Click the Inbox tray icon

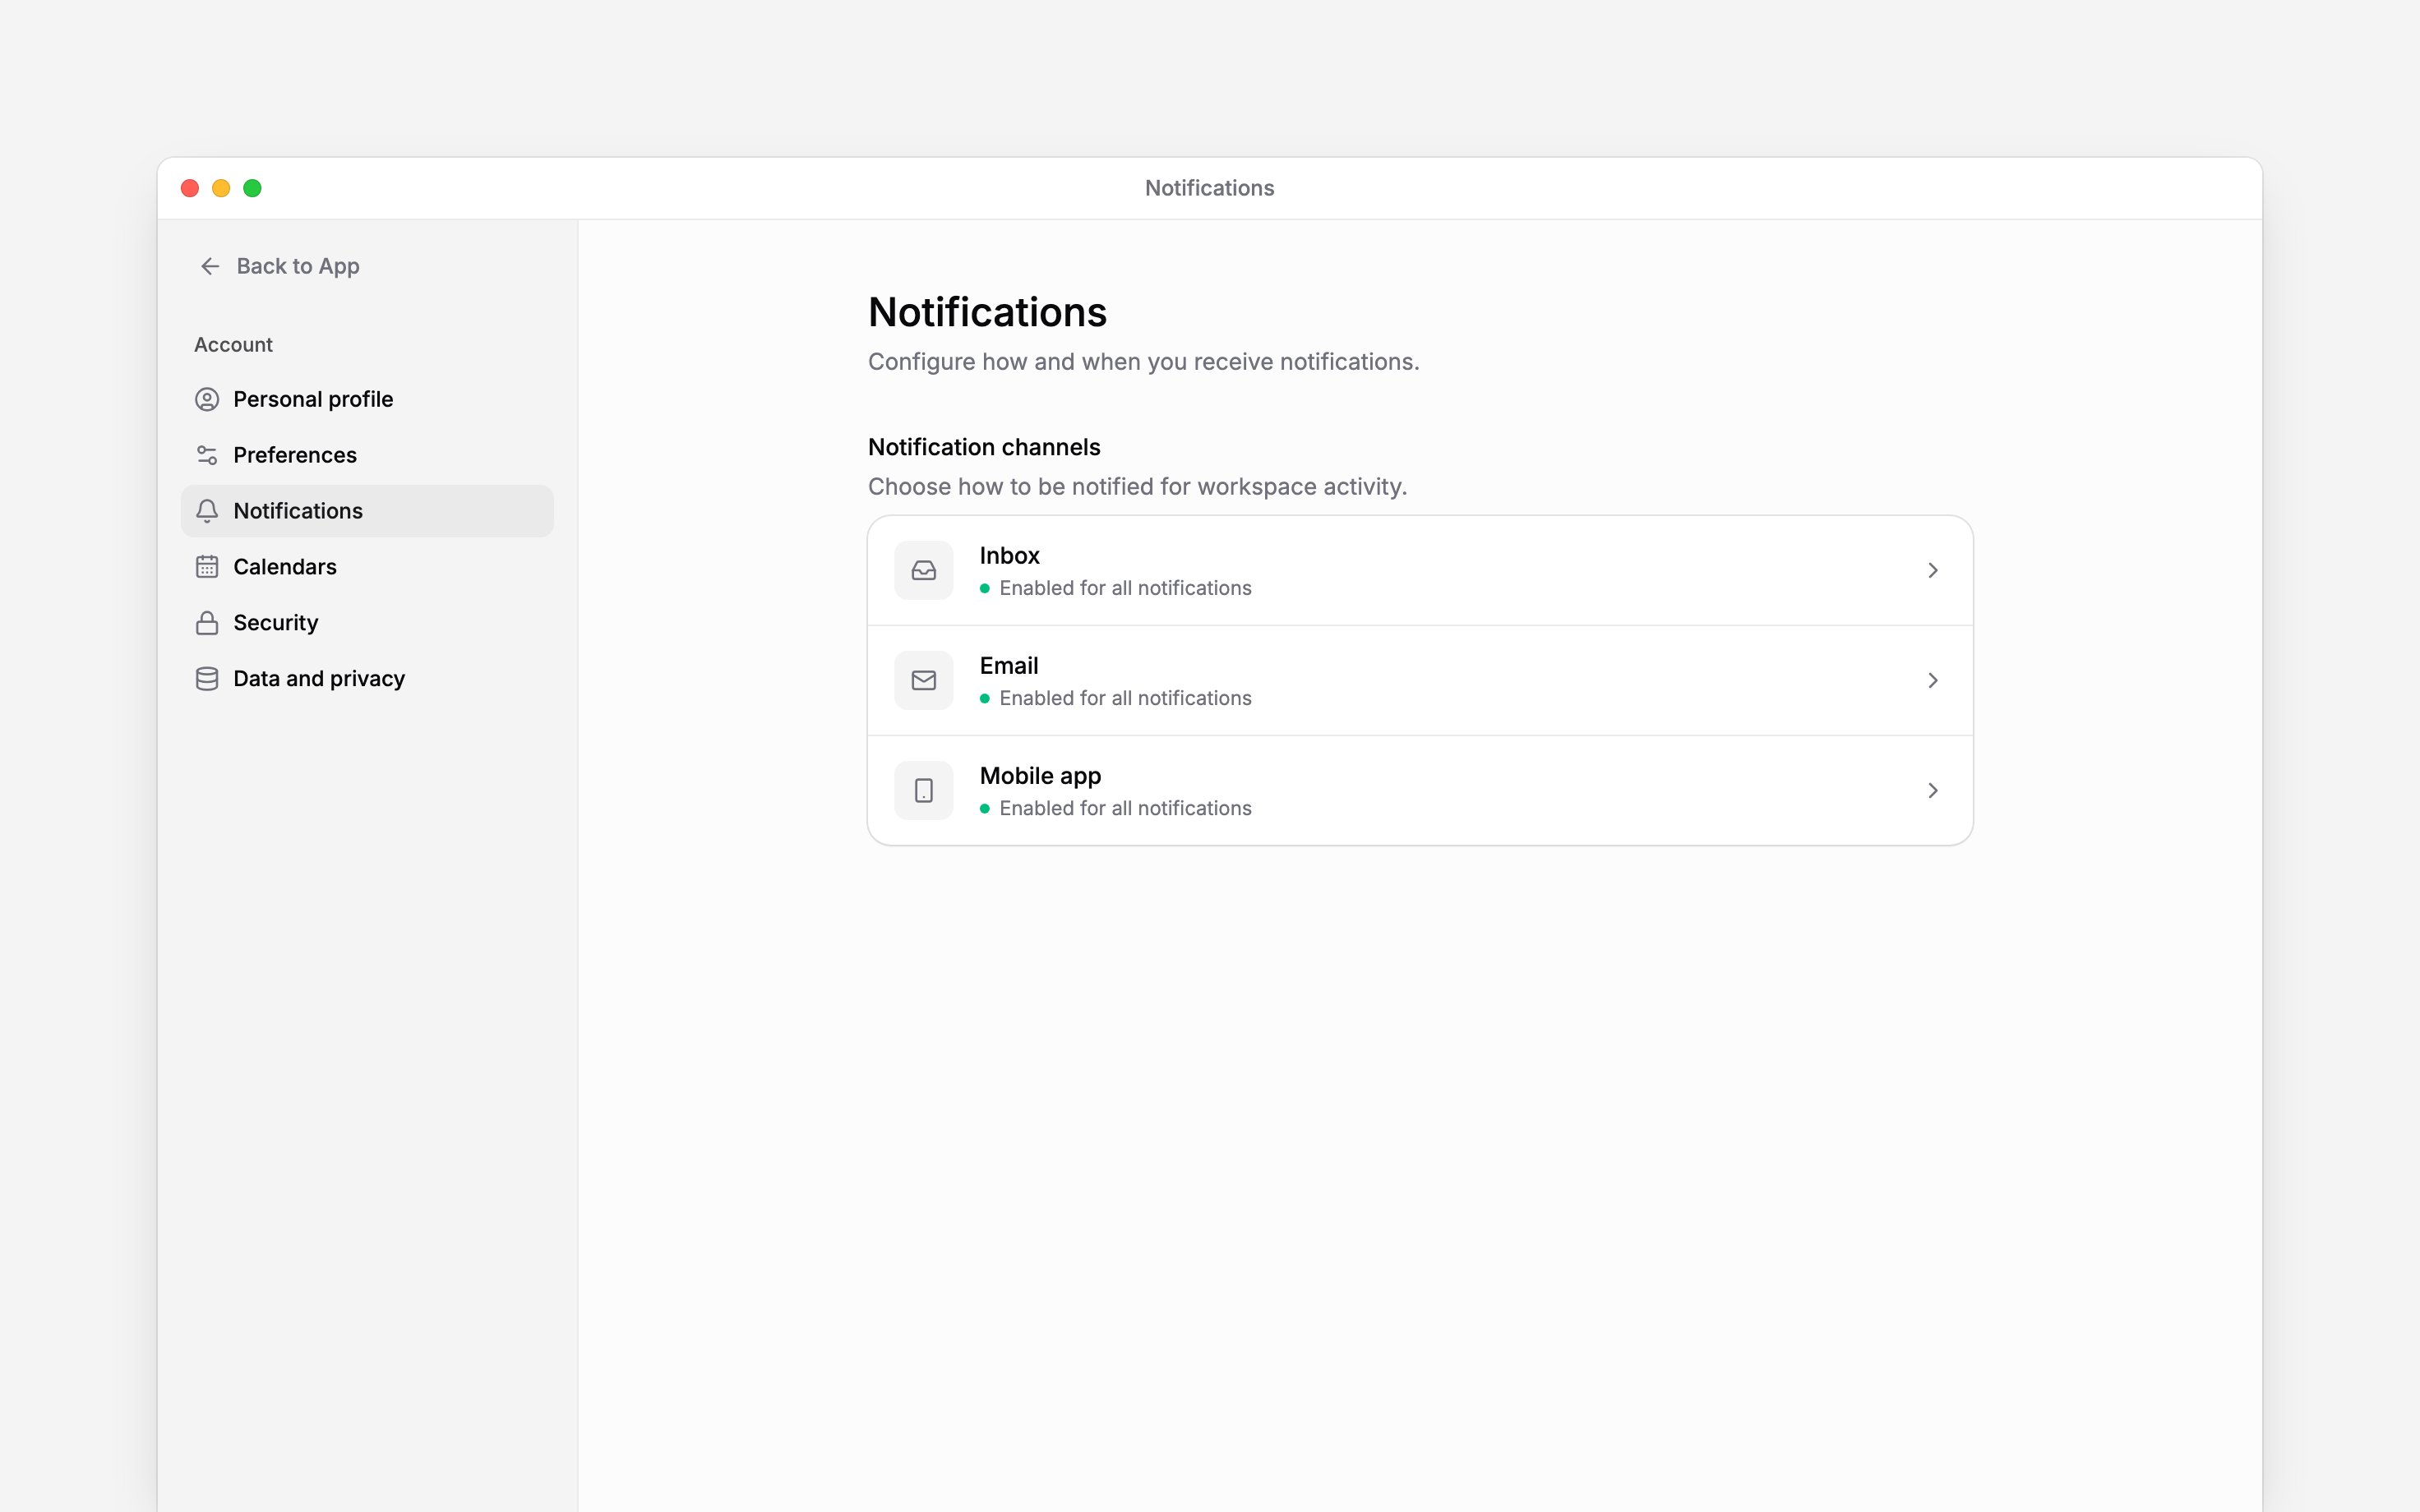pyautogui.click(x=924, y=571)
